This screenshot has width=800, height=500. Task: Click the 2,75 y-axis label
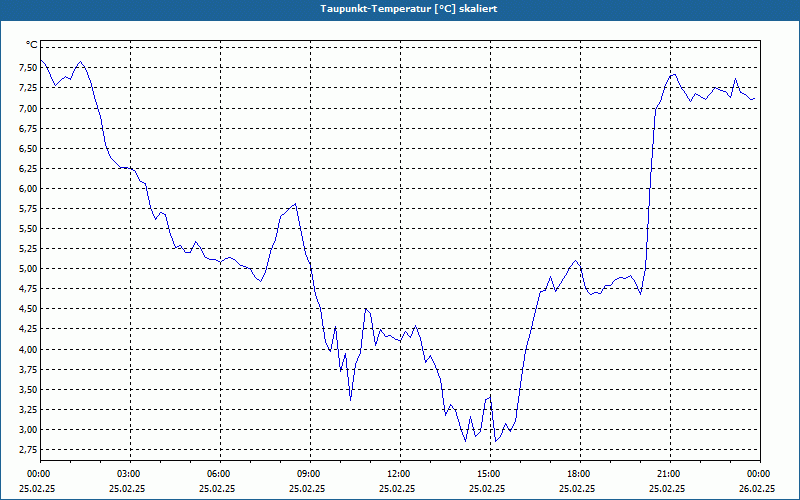[27, 449]
